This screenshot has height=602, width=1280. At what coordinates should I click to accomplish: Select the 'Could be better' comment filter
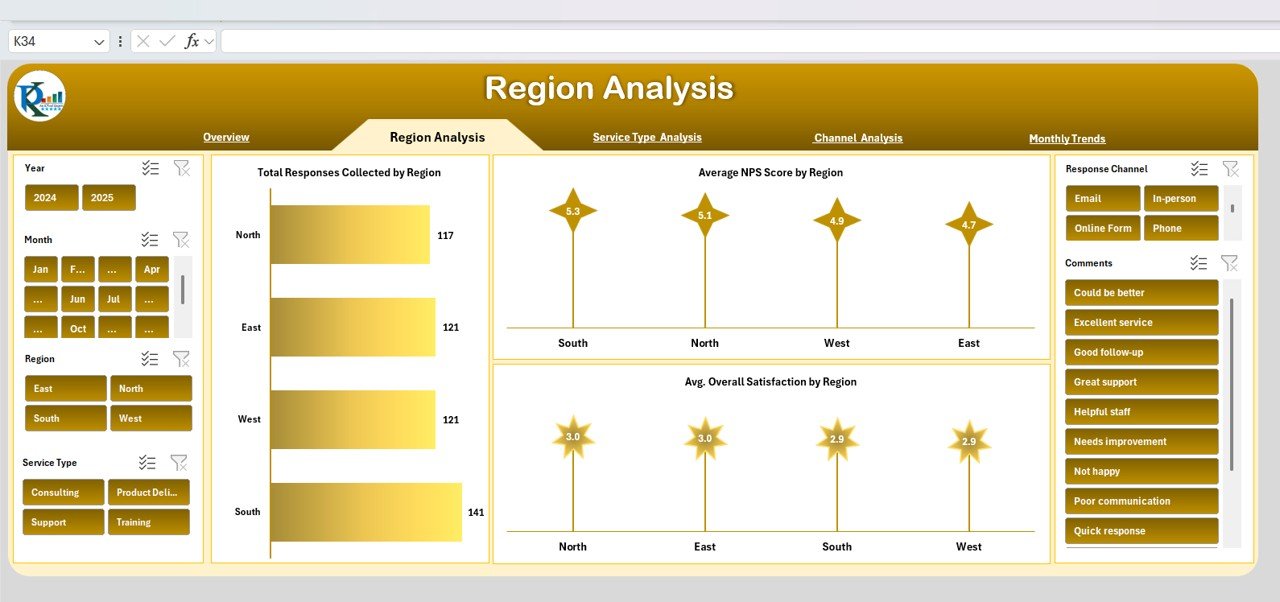[1140, 292]
